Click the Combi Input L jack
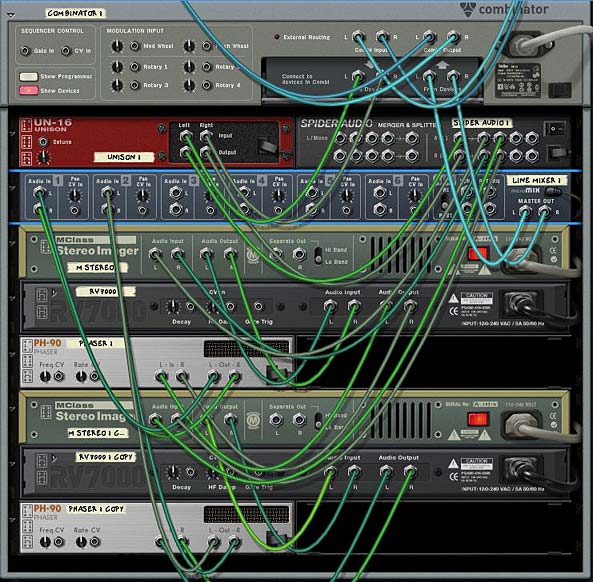593x582 pixels. click(x=358, y=37)
